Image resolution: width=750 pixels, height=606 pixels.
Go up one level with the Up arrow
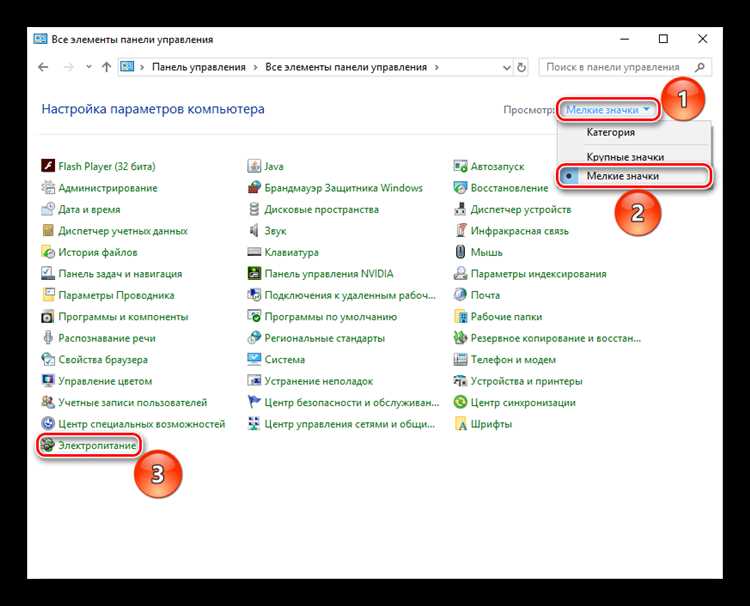click(x=106, y=67)
